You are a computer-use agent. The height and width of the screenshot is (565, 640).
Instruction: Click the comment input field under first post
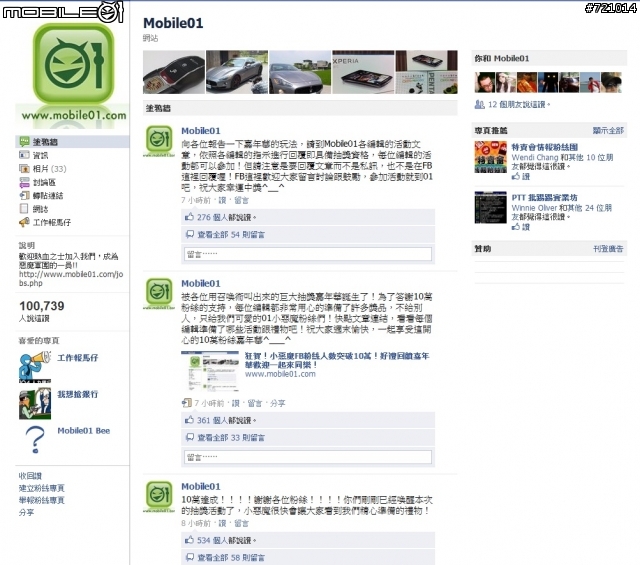click(308, 254)
